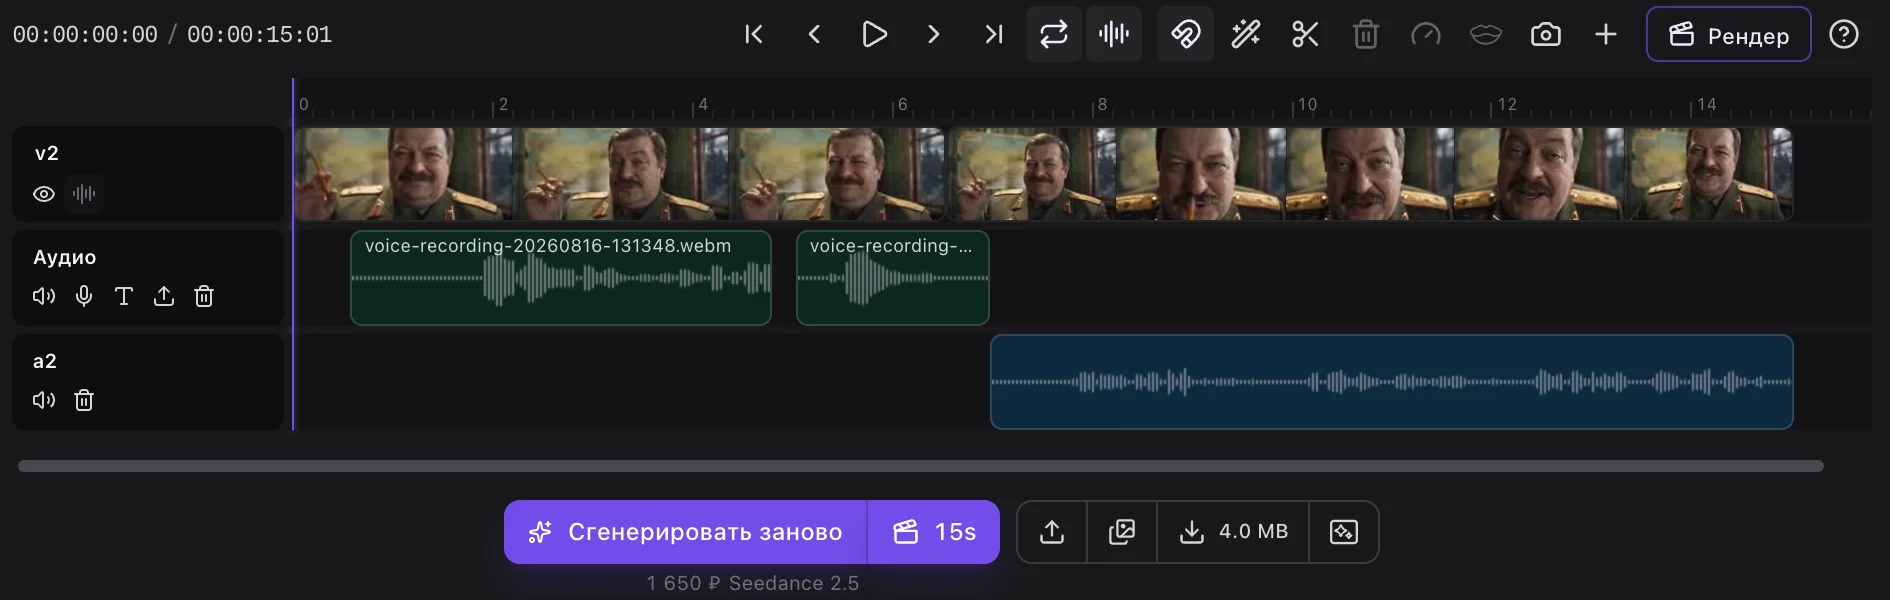Capture a snapshot with the camera icon
The width and height of the screenshot is (1890, 600).
1546,34
